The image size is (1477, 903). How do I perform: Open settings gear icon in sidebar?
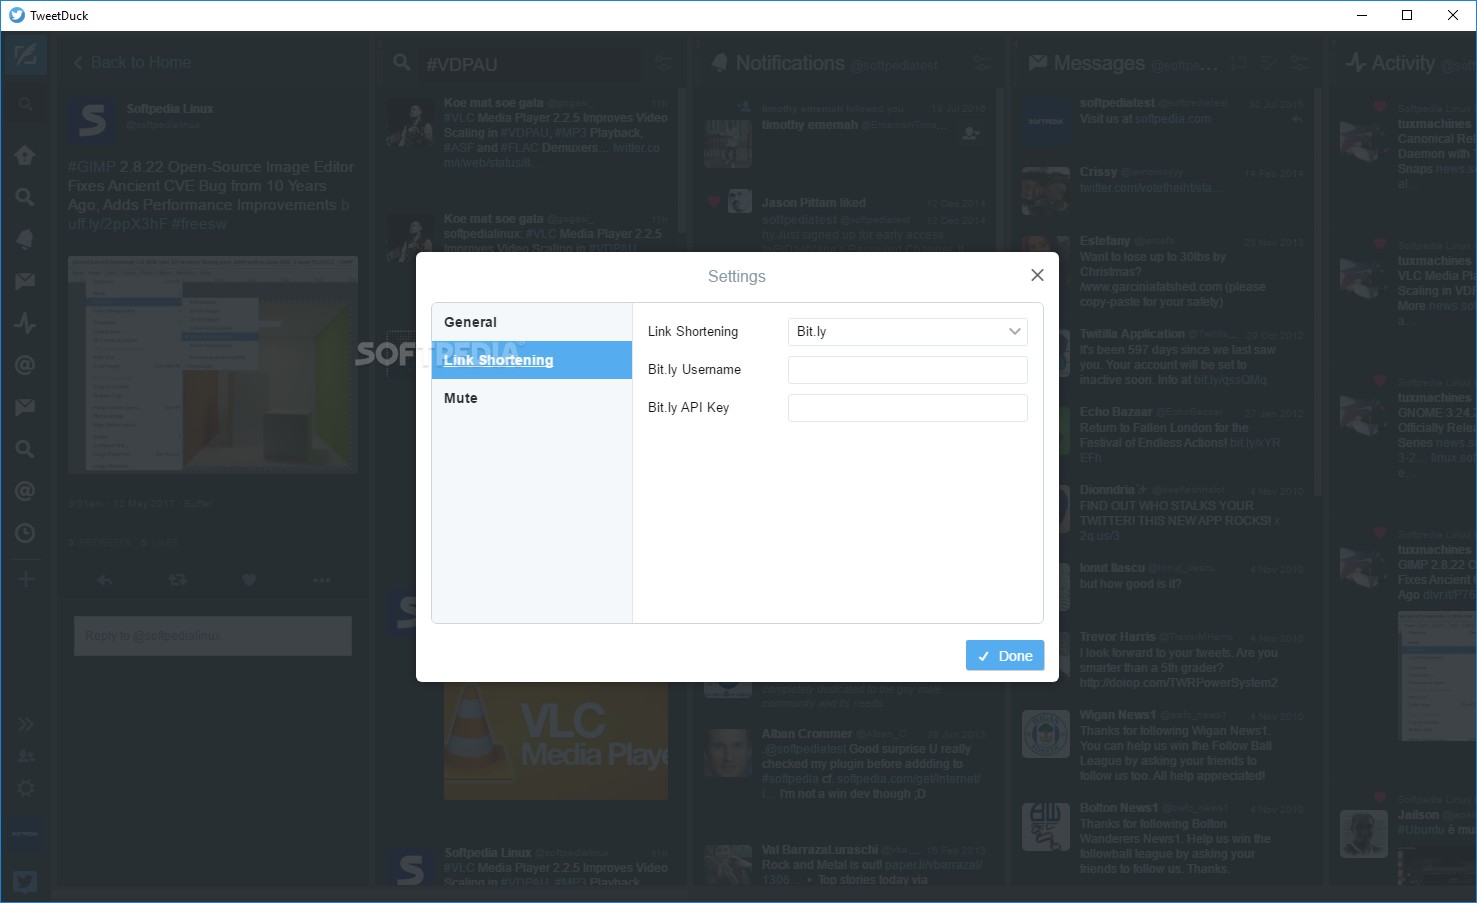(x=26, y=788)
